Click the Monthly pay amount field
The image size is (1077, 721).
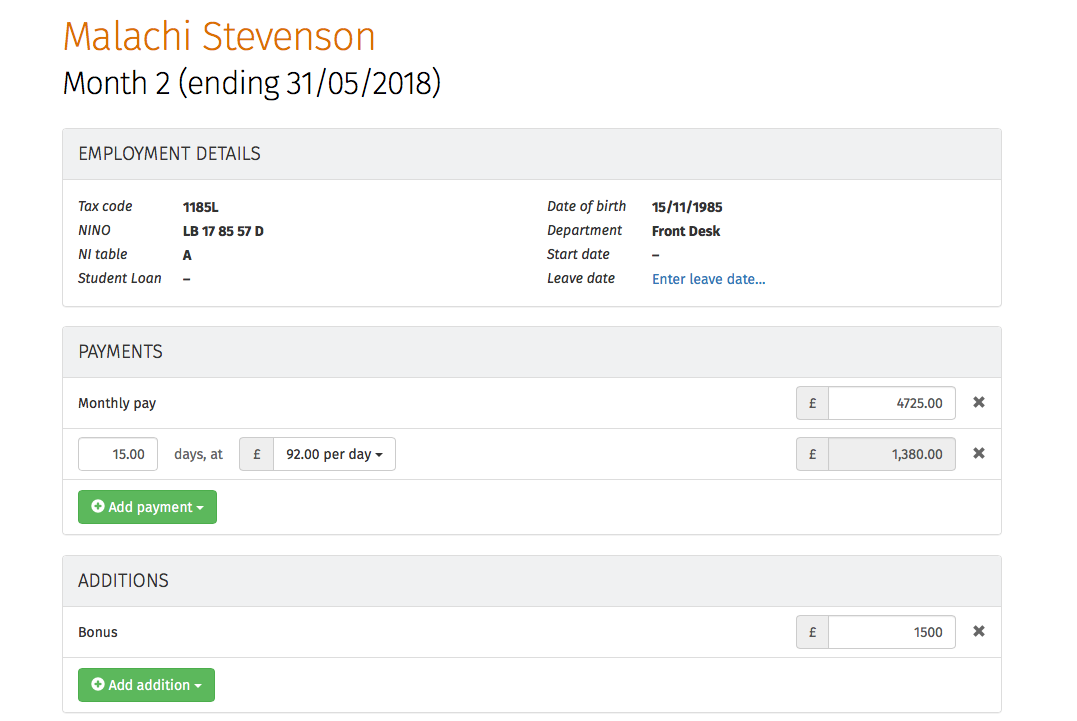(891, 403)
